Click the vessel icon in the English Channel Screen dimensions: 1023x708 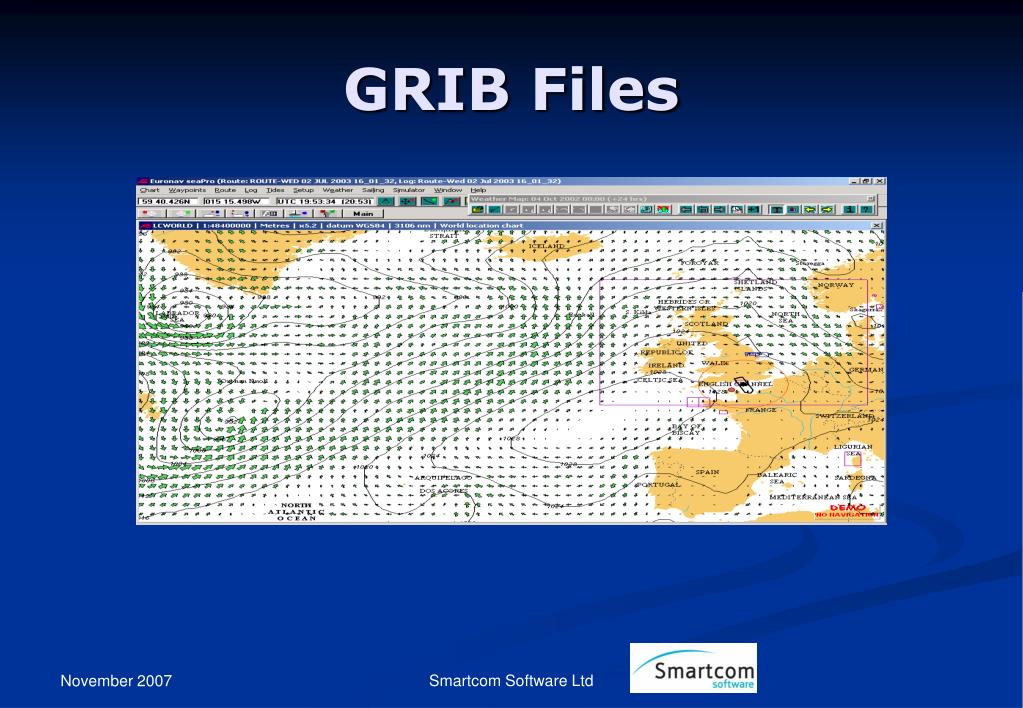tap(742, 384)
